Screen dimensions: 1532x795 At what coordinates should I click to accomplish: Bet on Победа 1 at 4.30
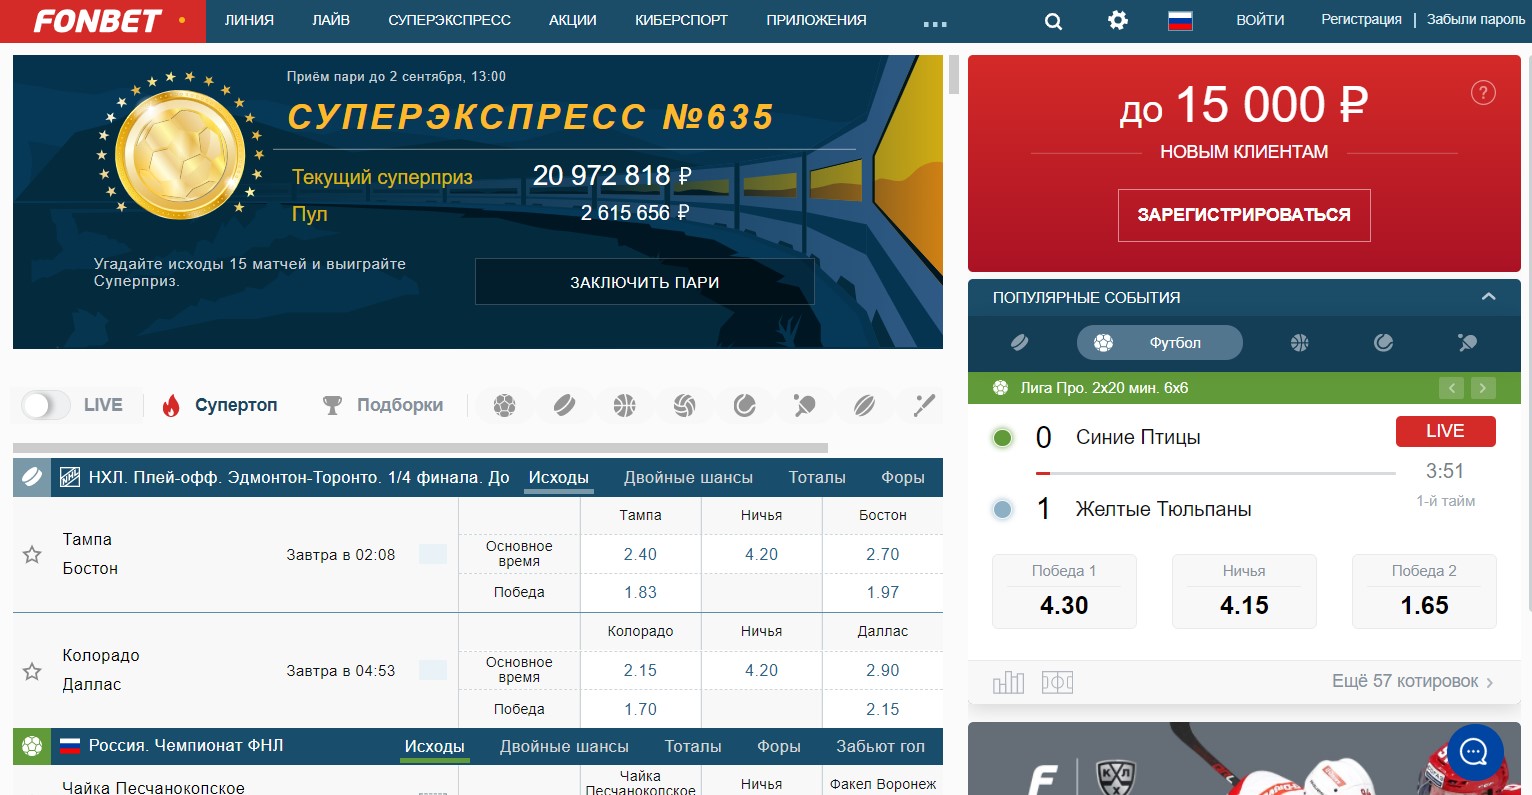[x=1064, y=591]
